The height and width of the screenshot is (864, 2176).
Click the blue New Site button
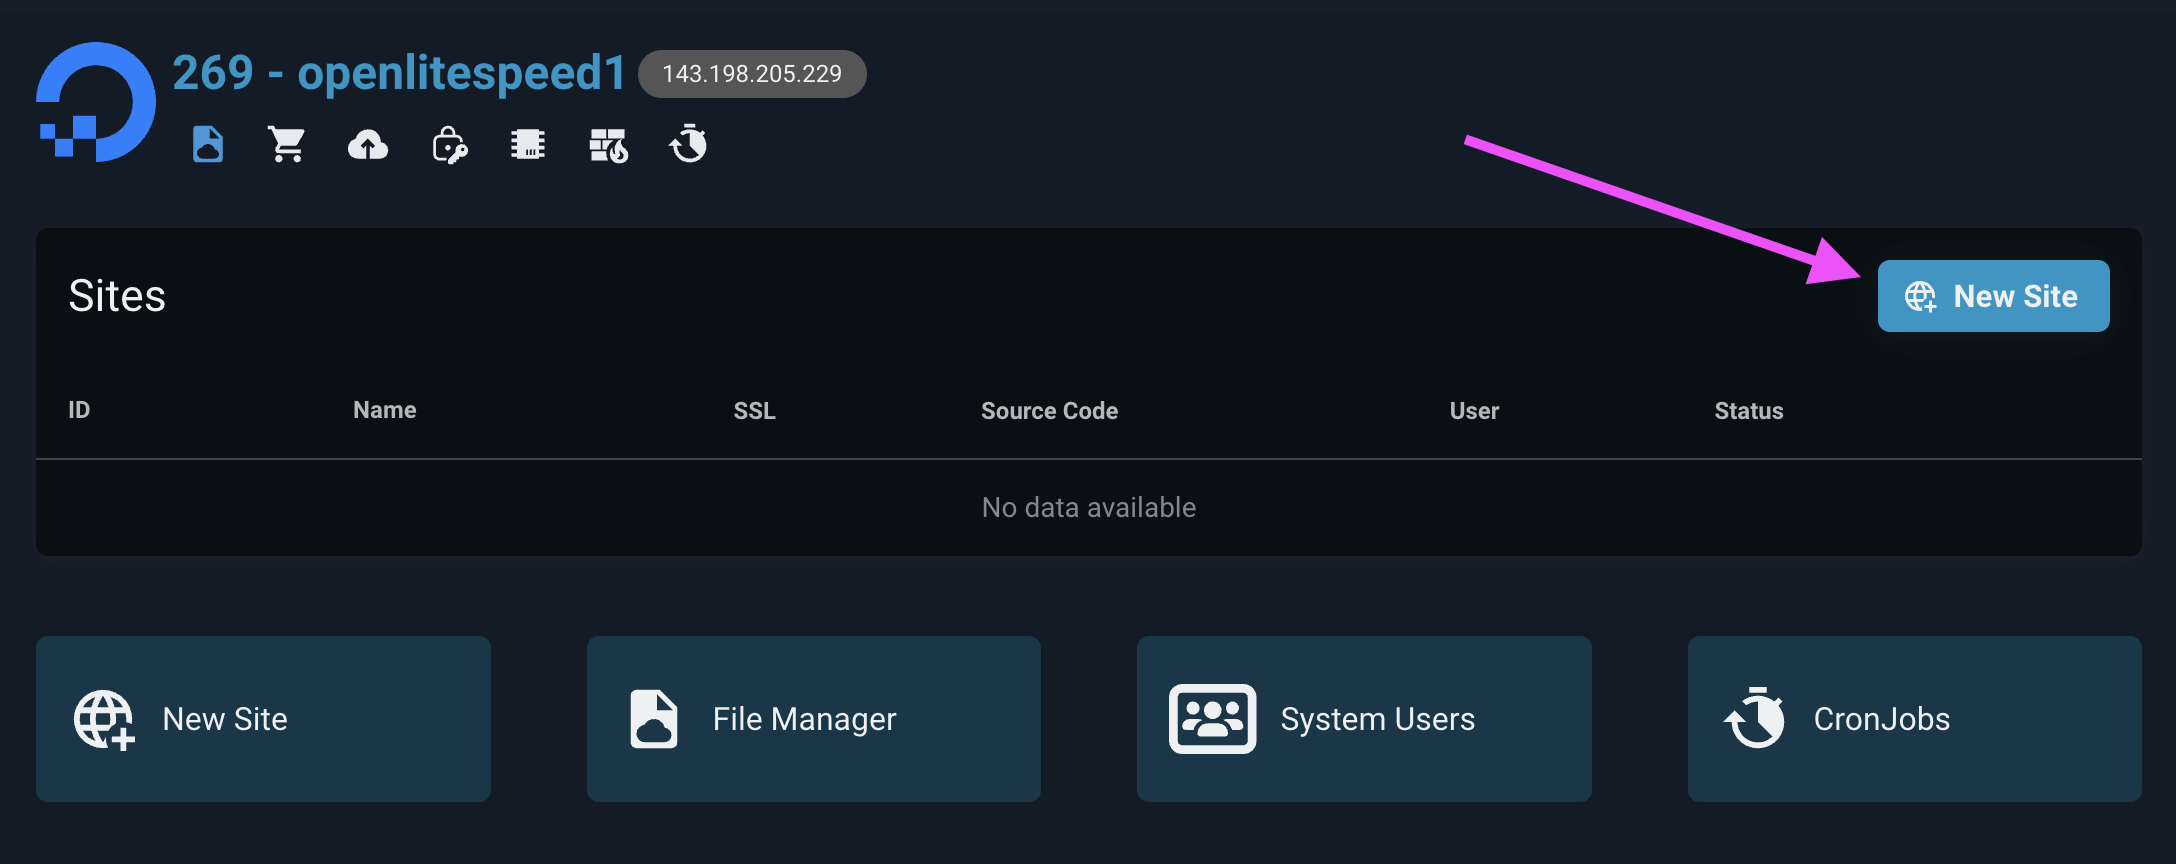tap(1993, 296)
